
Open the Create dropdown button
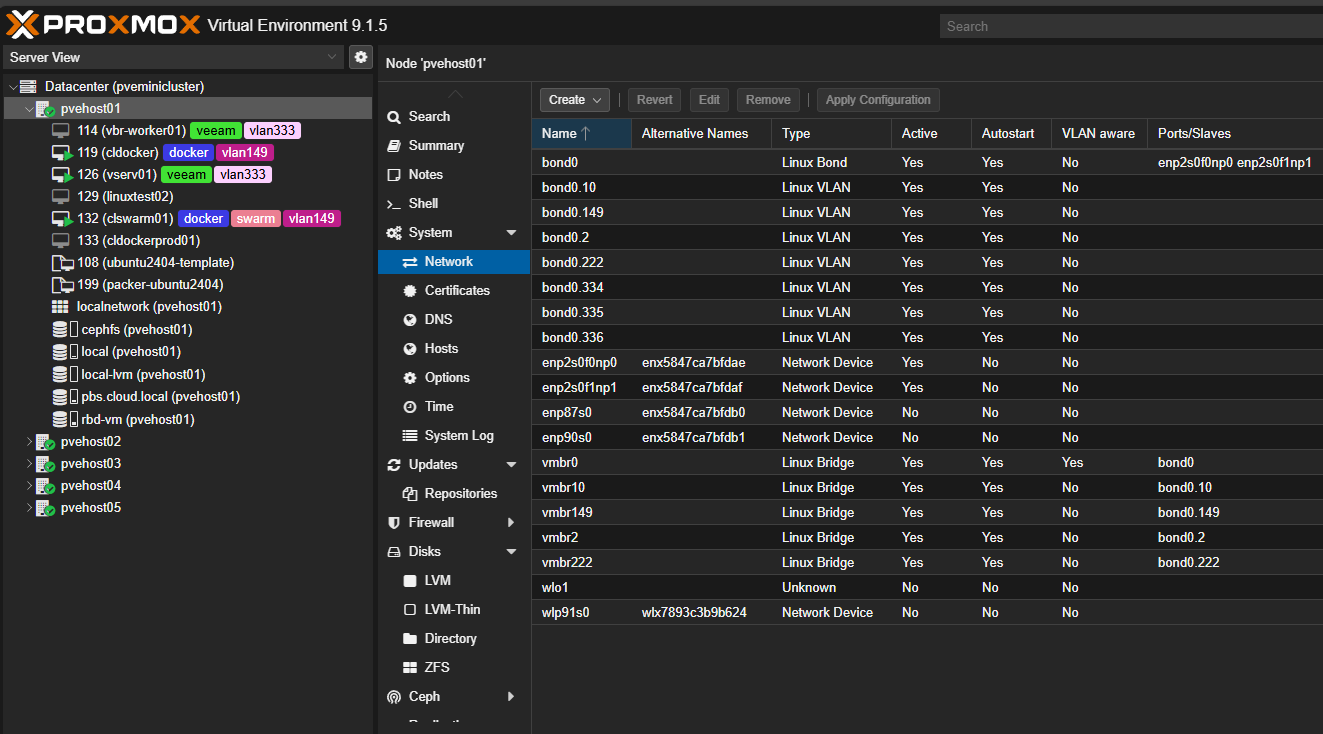(x=575, y=100)
